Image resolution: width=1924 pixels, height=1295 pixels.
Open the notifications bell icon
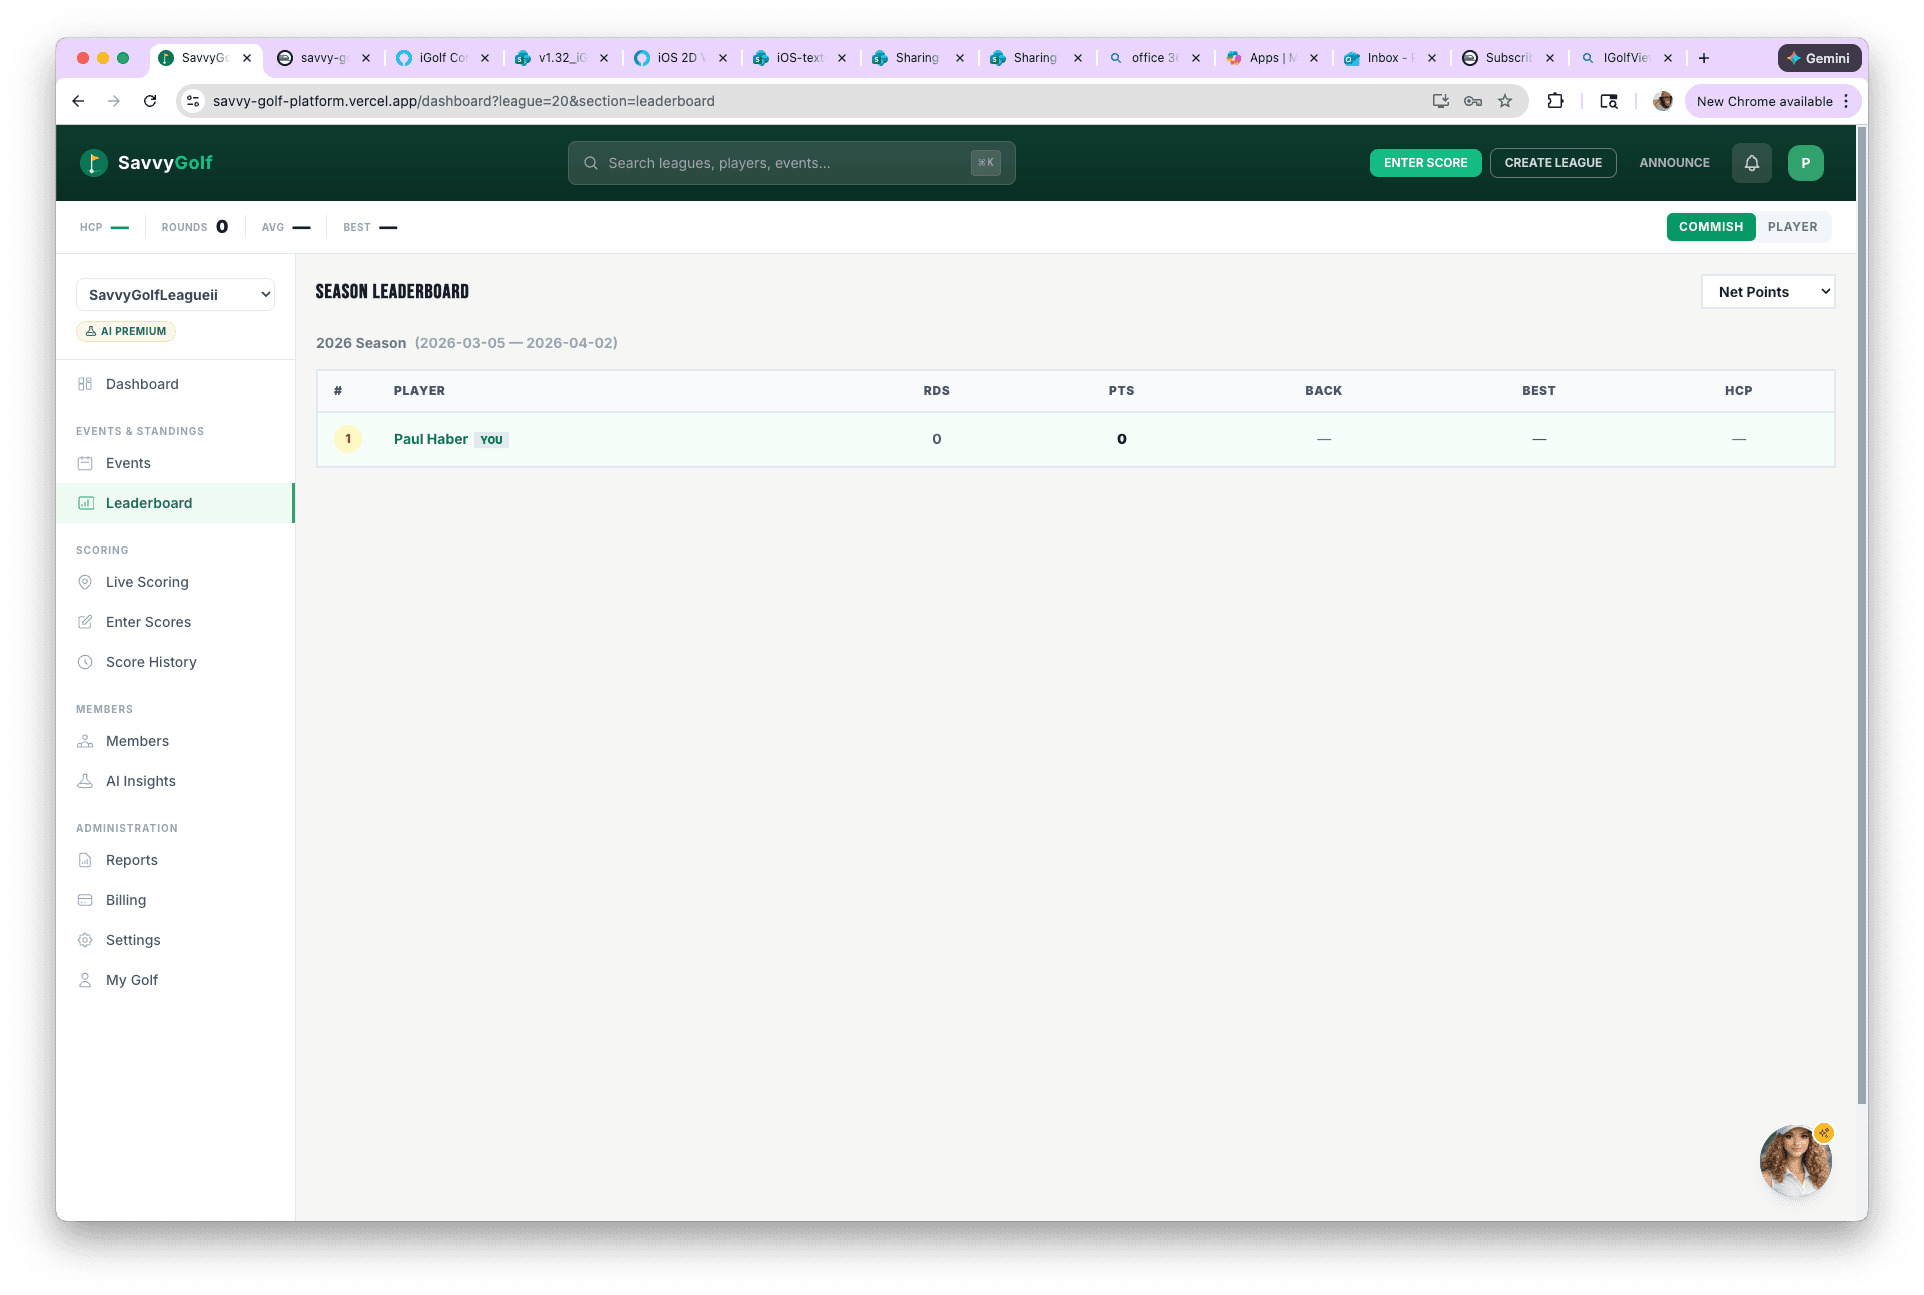[x=1751, y=162]
